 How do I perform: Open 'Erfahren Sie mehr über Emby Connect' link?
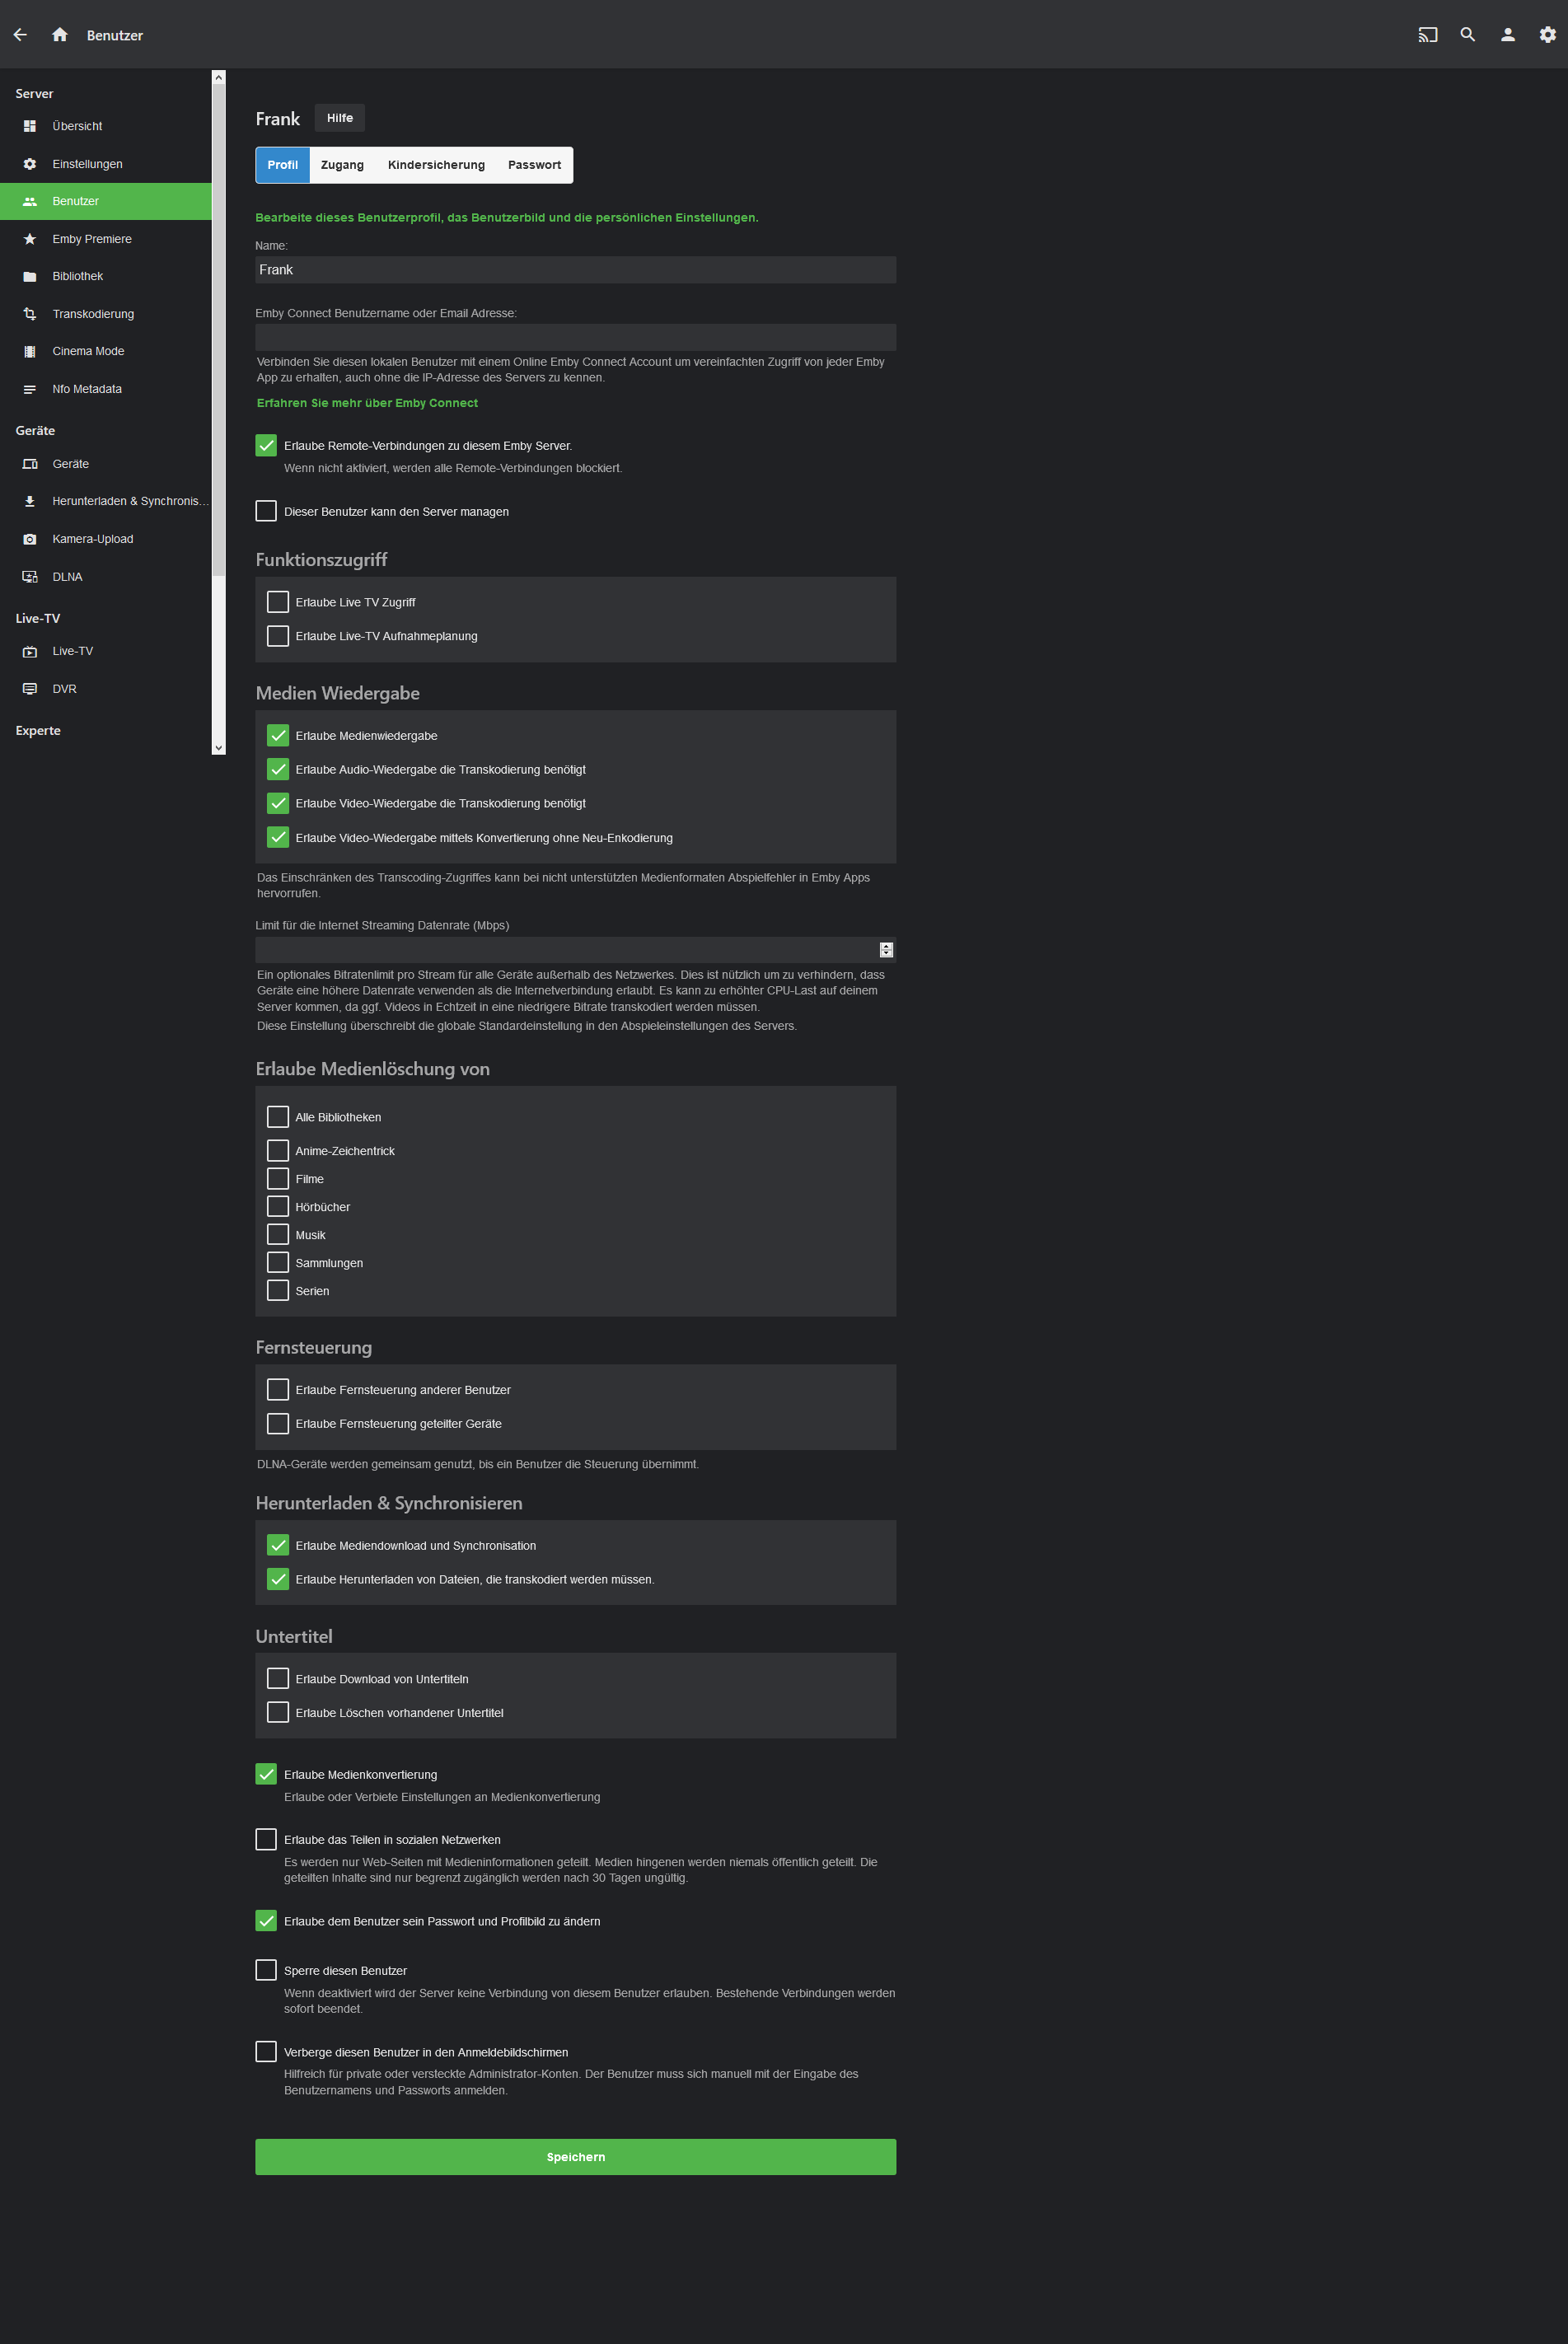pyautogui.click(x=367, y=403)
